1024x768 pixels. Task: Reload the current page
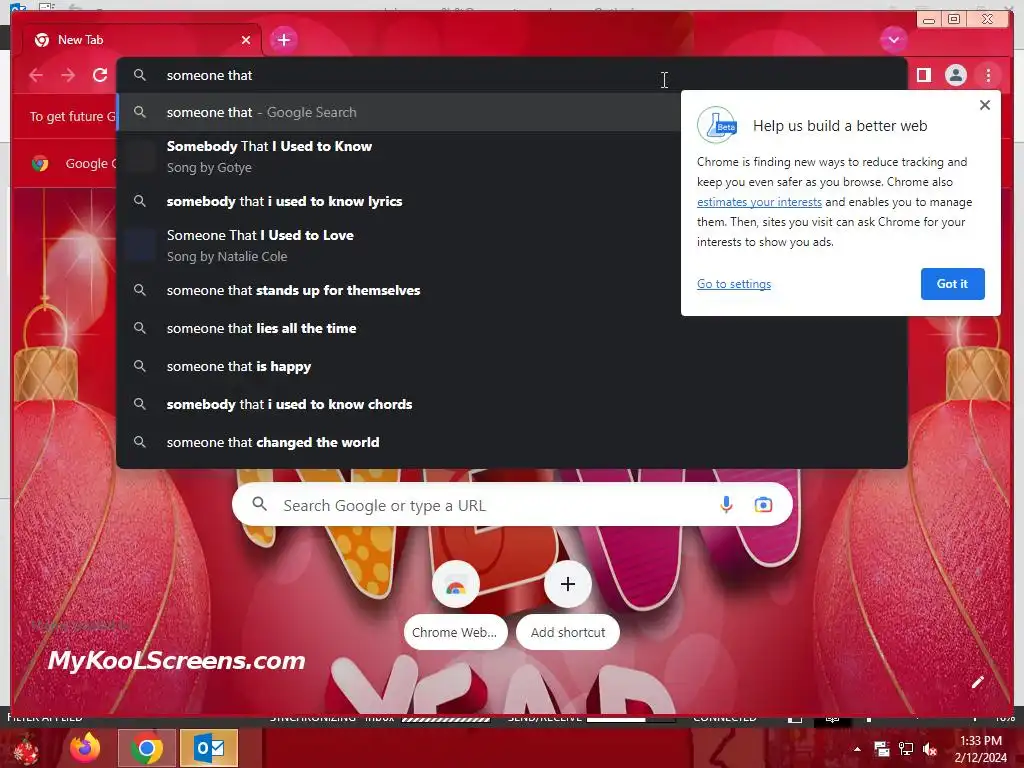click(100, 75)
